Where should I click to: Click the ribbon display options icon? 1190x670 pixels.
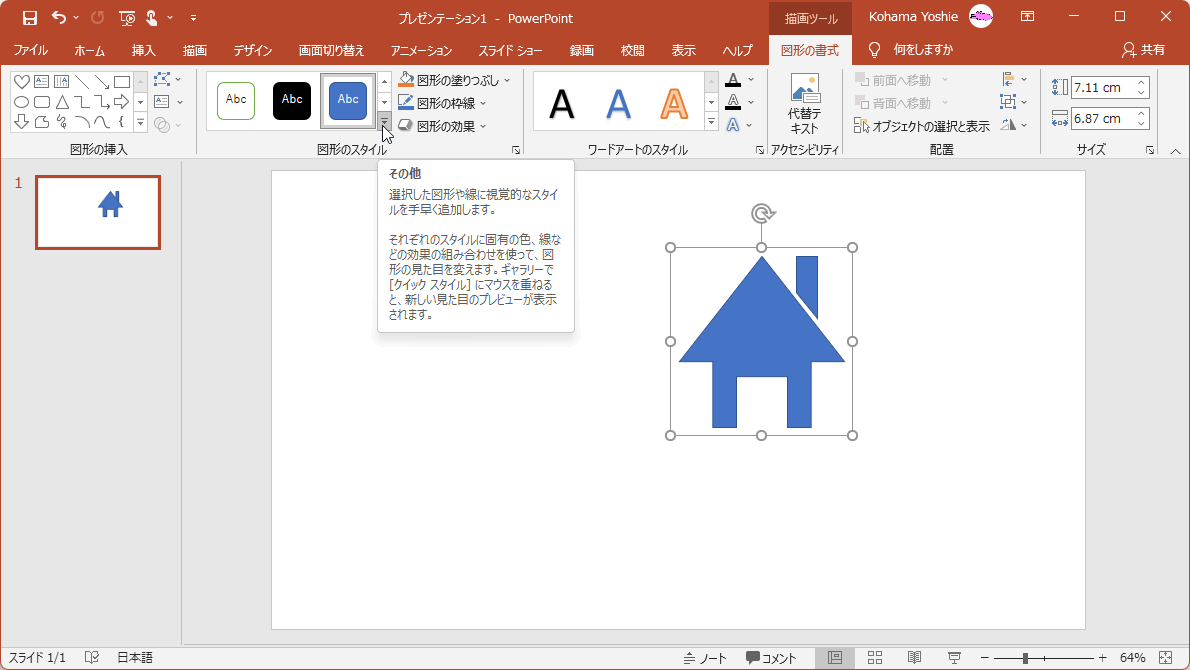[x=1027, y=17]
